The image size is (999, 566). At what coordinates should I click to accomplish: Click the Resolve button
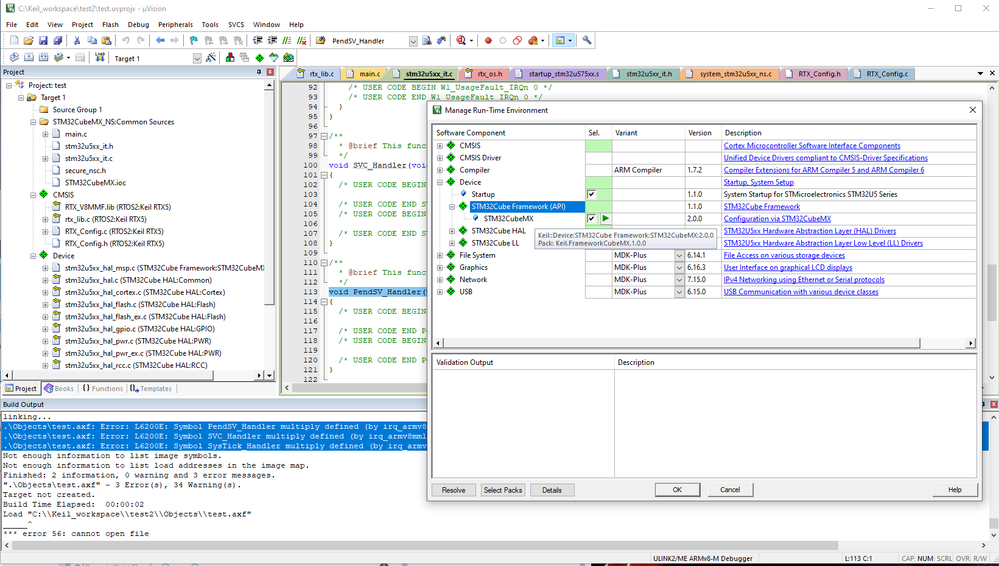pos(453,490)
